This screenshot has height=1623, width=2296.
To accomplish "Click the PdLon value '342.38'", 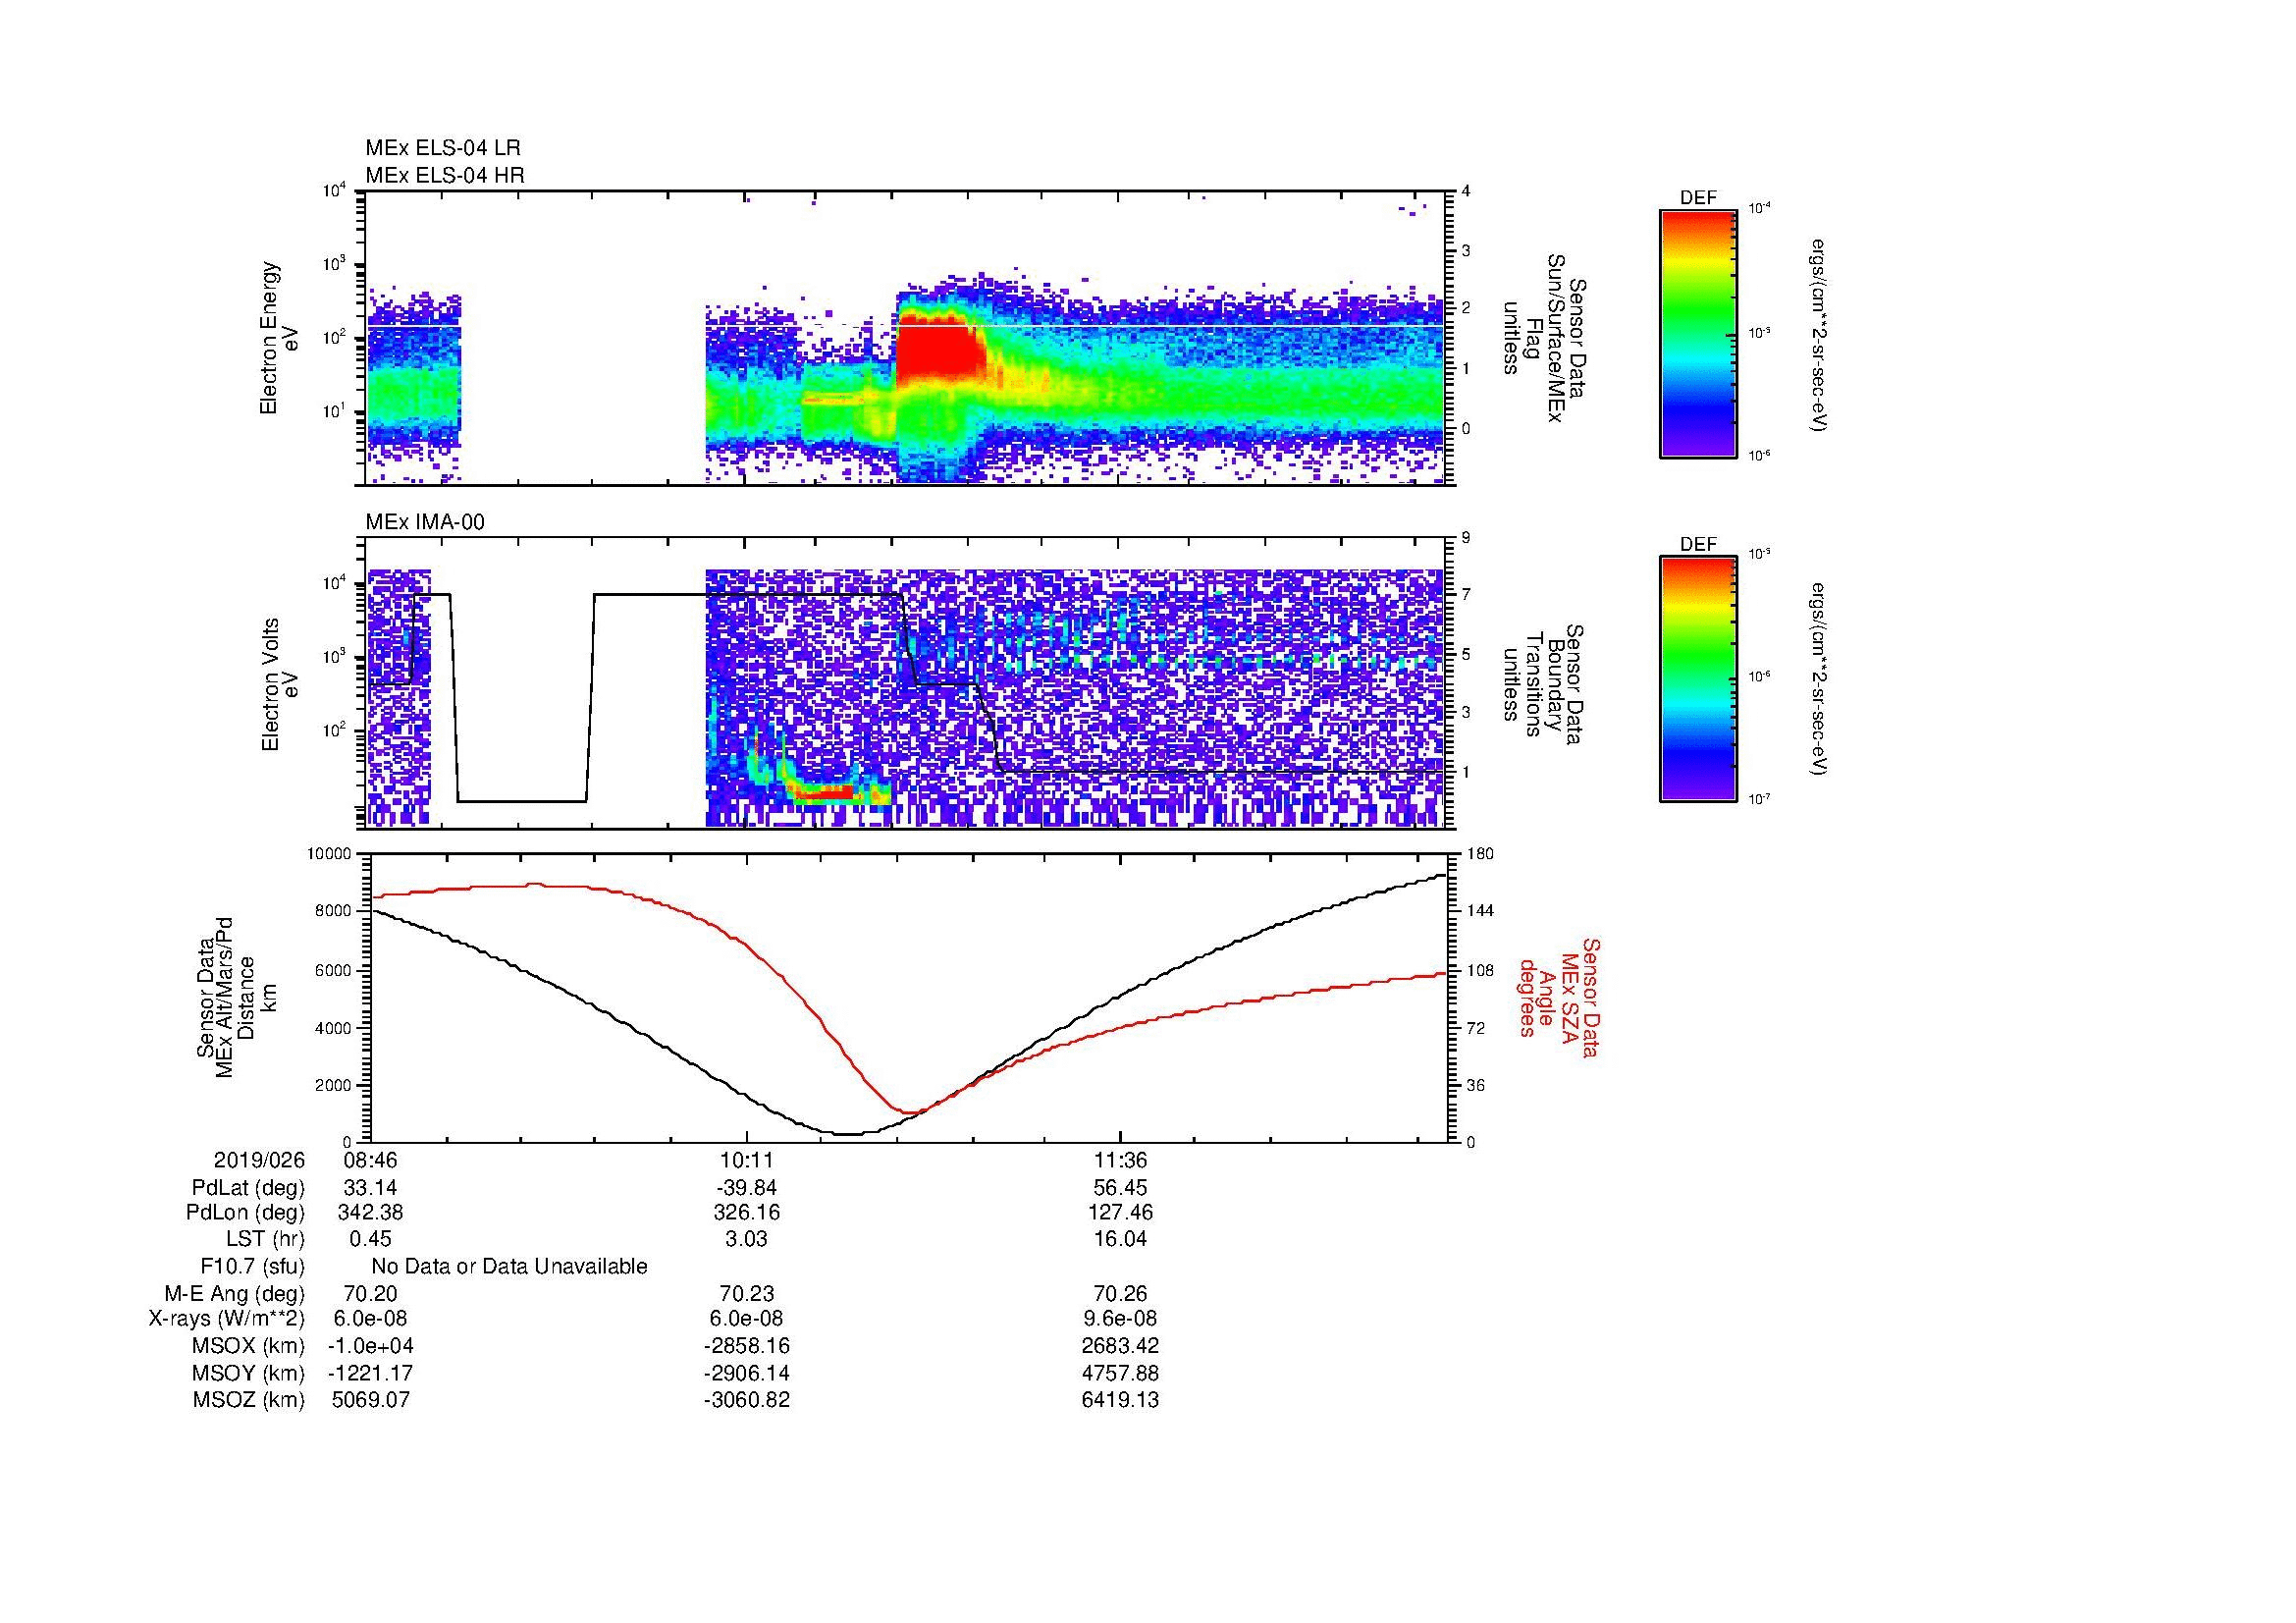I will click(370, 1213).
